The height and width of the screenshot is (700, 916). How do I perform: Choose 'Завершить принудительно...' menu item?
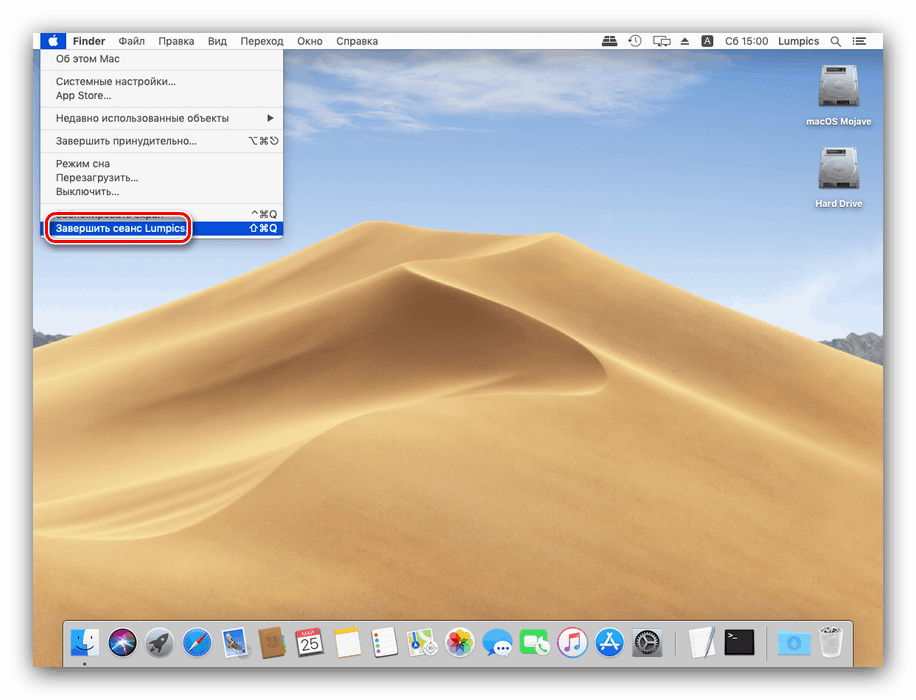point(162,141)
